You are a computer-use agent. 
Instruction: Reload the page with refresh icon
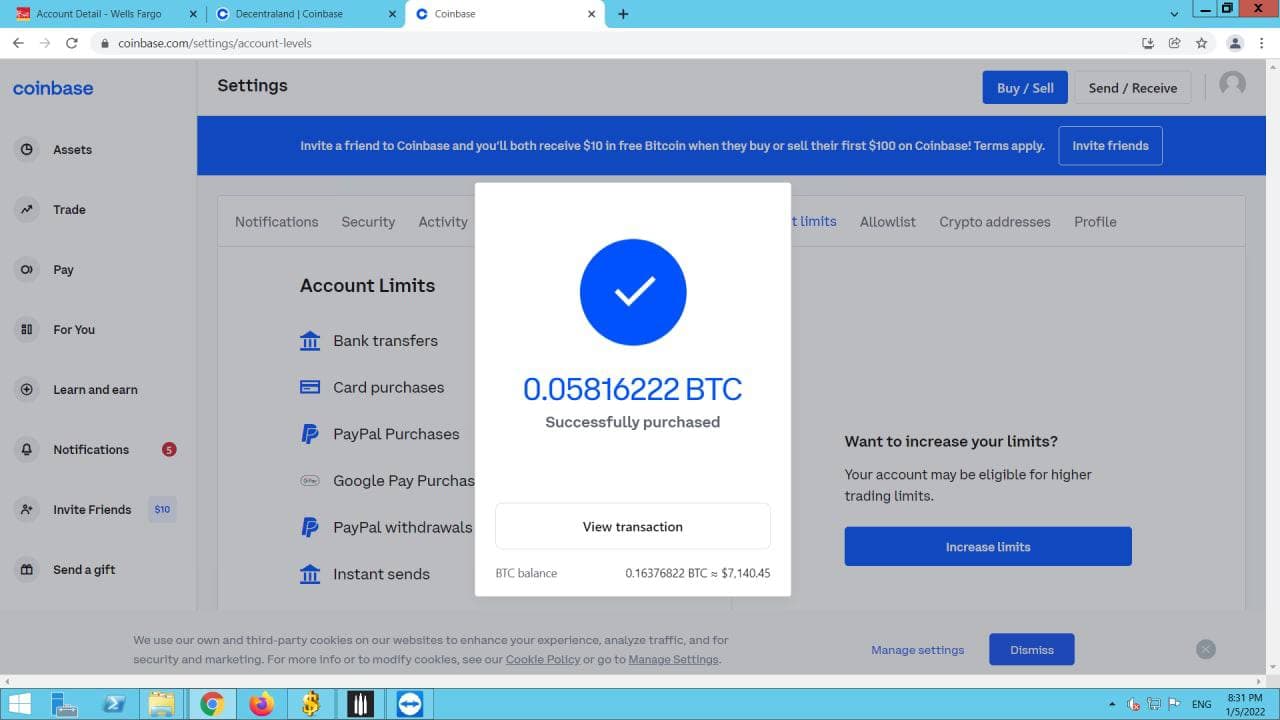point(72,43)
